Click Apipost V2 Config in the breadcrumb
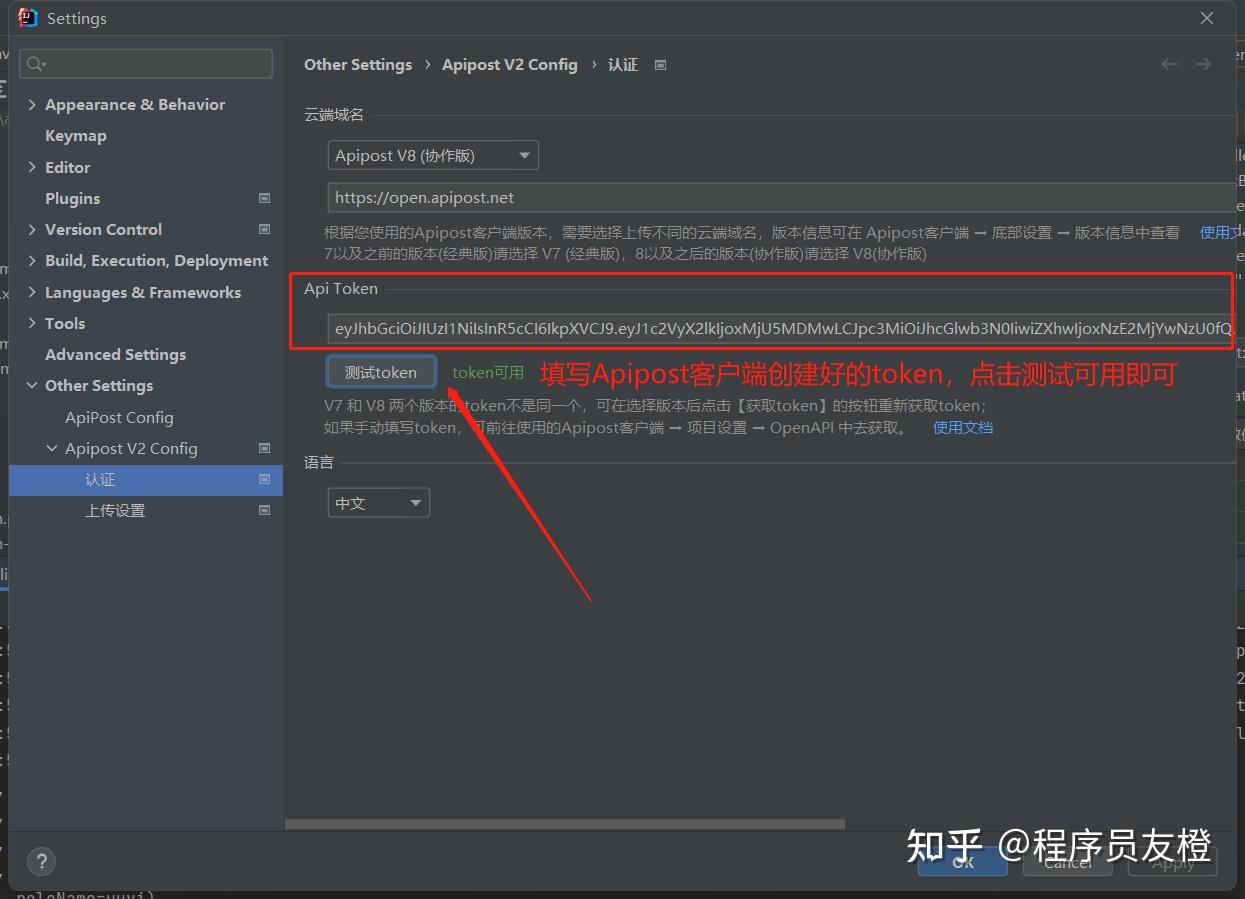 [510, 64]
